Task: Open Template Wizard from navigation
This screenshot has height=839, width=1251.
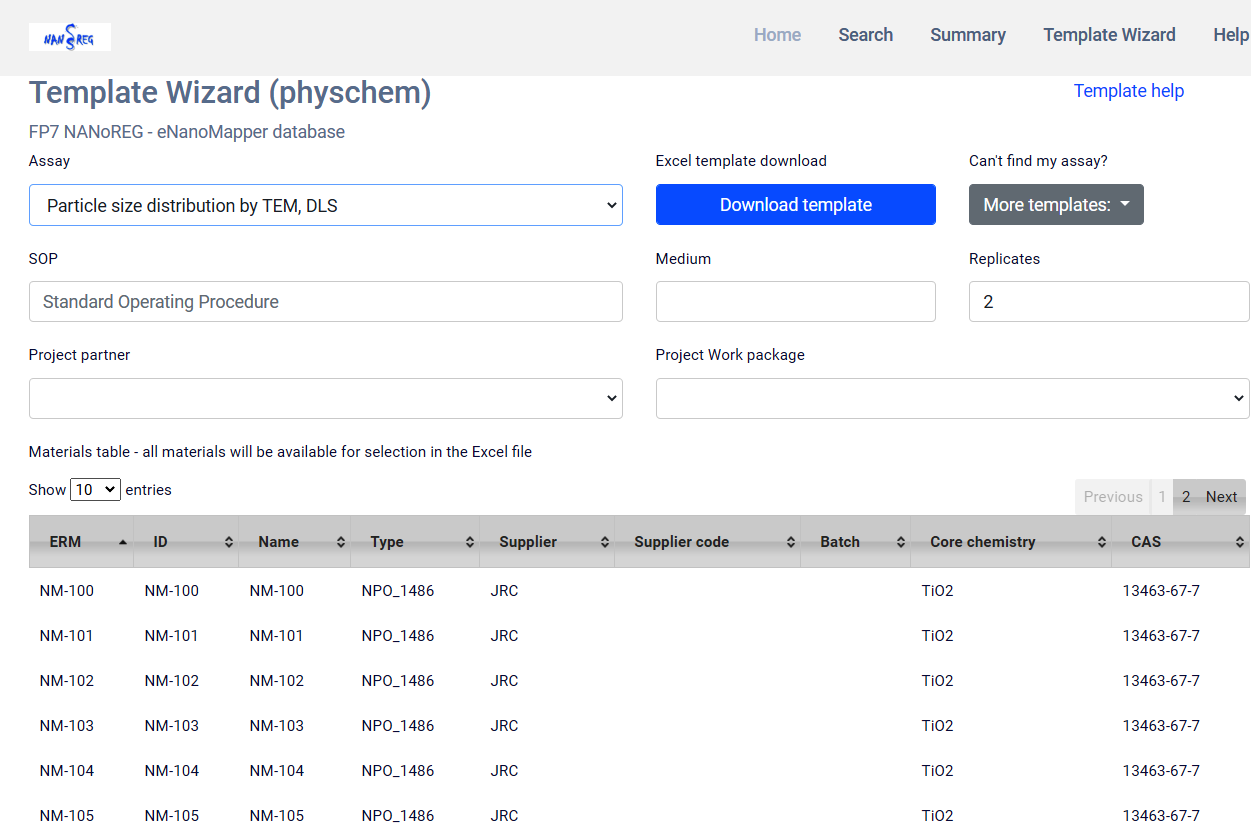Action: pos(1109,35)
